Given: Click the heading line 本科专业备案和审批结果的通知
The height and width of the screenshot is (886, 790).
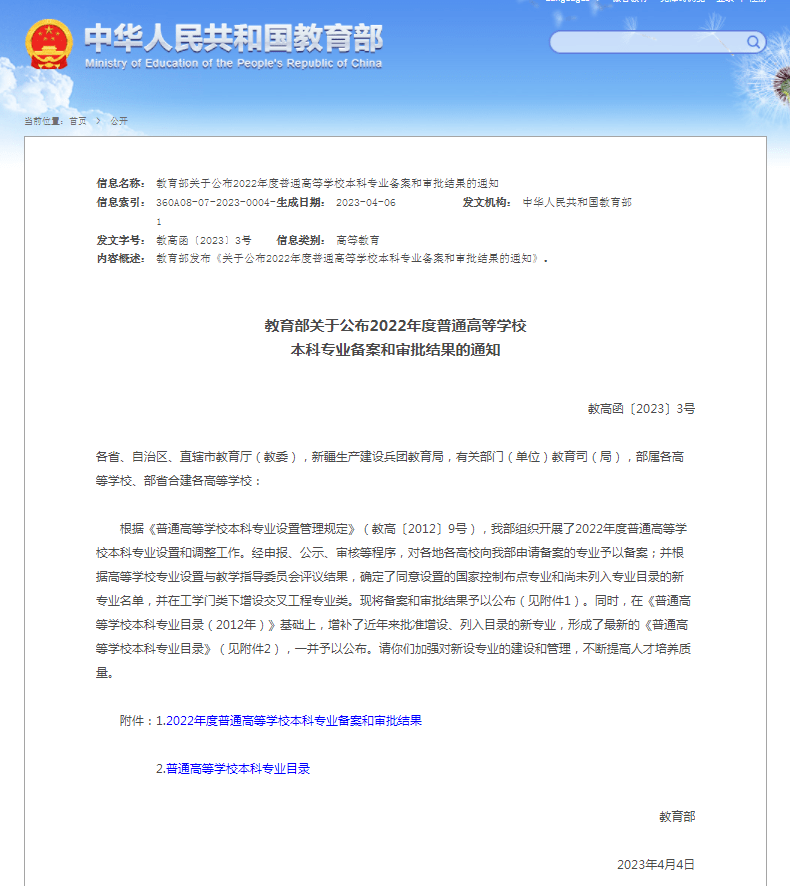Looking at the screenshot, I should pos(395,350).
